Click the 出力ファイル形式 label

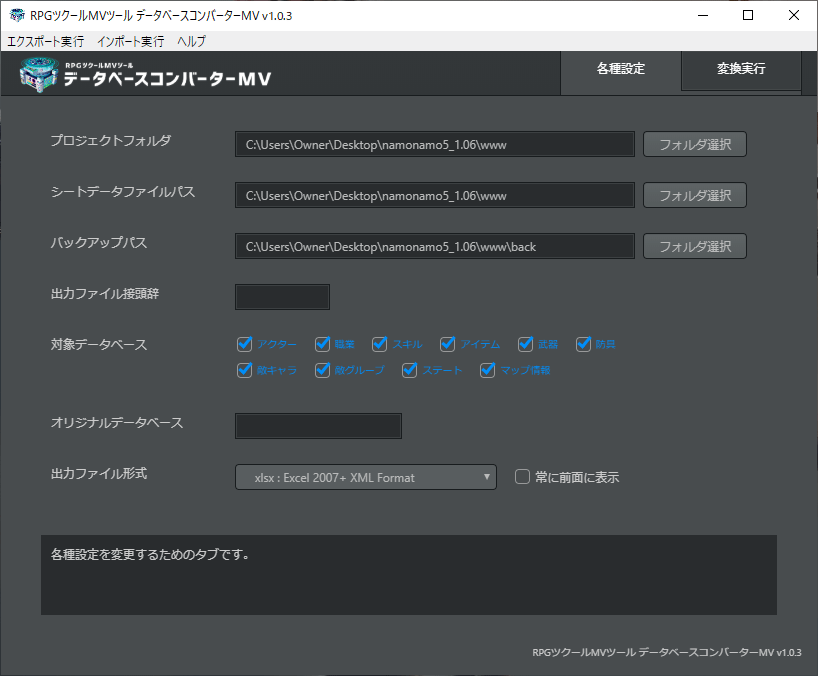click(99, 474)
